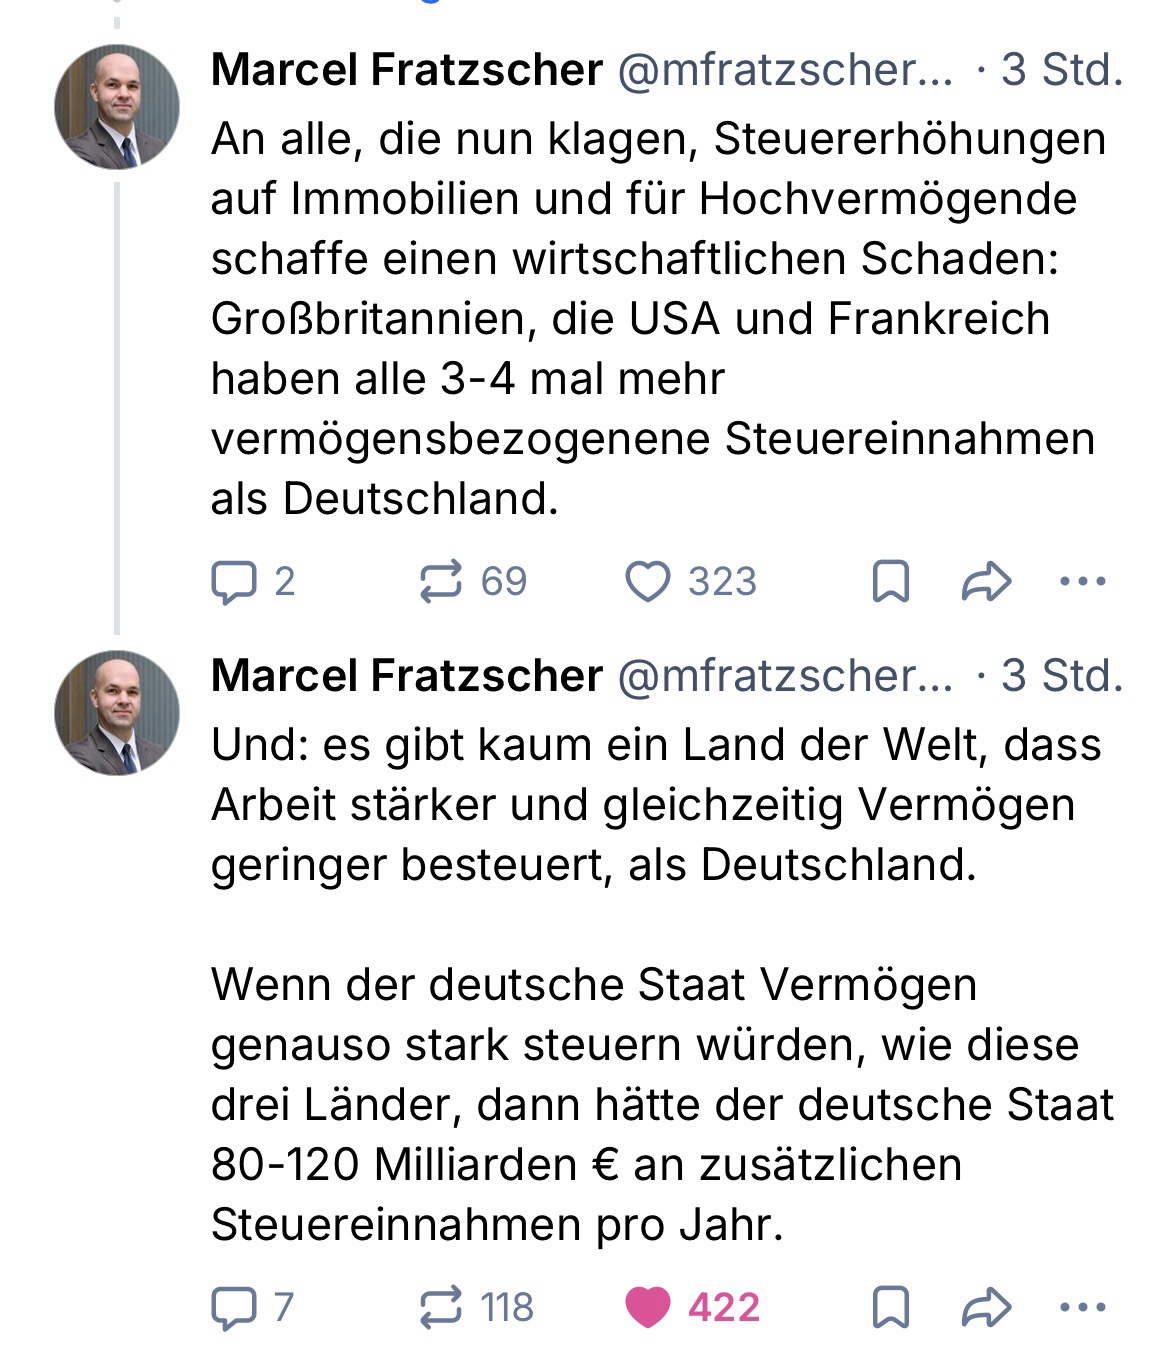
Task: Bookmark the second tweet about Vermögen
Action: [890, 1308]
